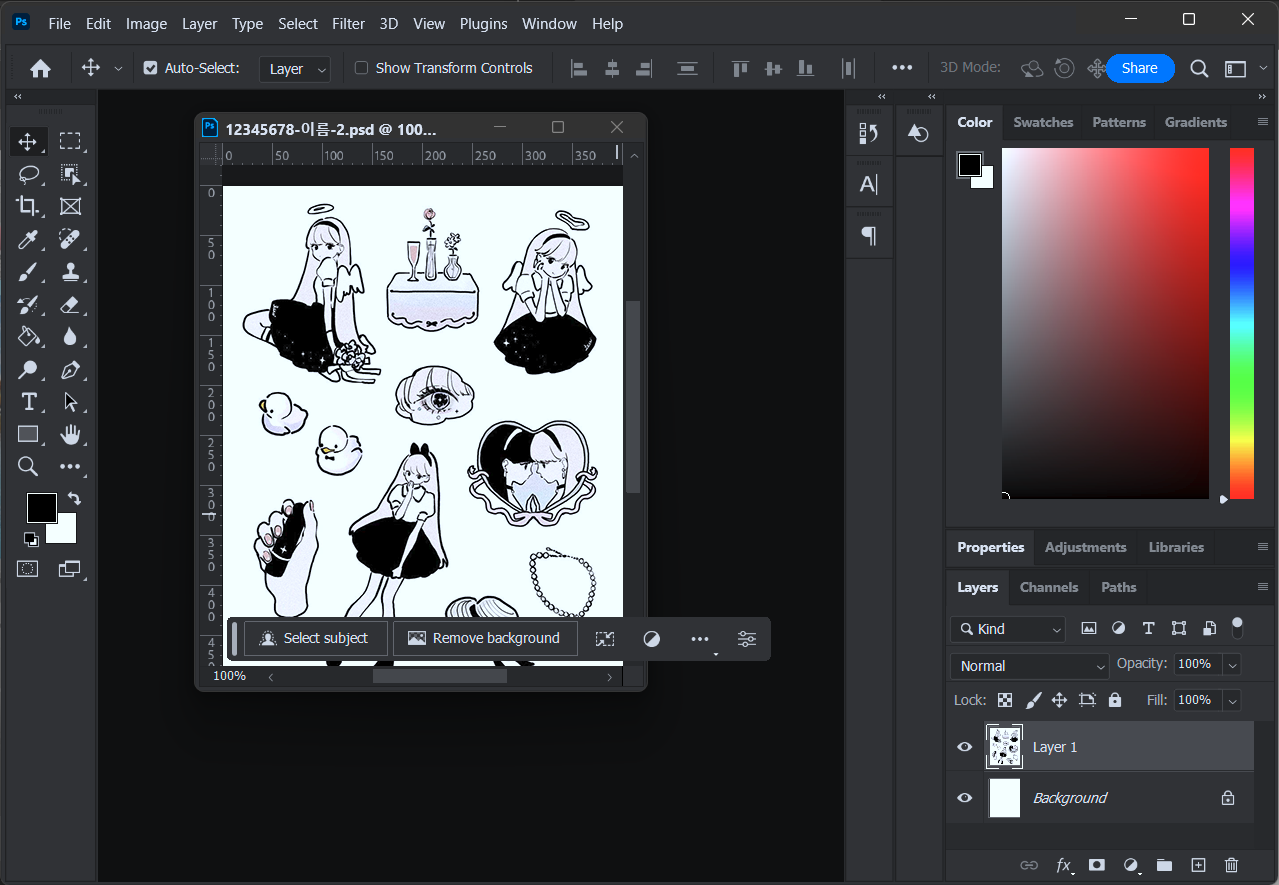Toggle lock image pixels brush icon
Screen dimensions: 1279x885
pyautogui.click(x=1033, y=700)
